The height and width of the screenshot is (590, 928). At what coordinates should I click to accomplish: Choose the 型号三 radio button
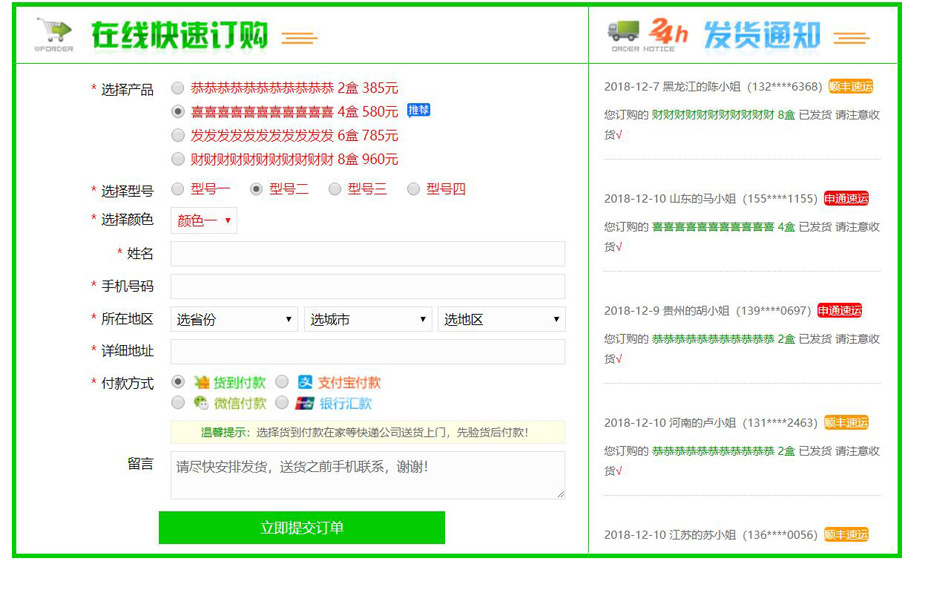click(335, 189)
